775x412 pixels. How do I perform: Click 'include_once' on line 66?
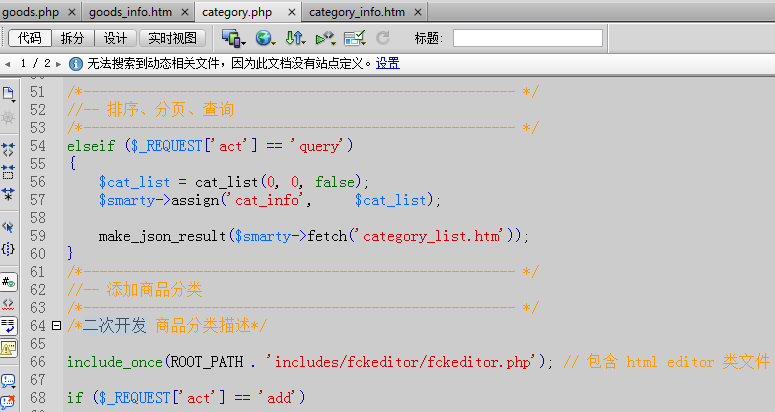tap(115, 362)
